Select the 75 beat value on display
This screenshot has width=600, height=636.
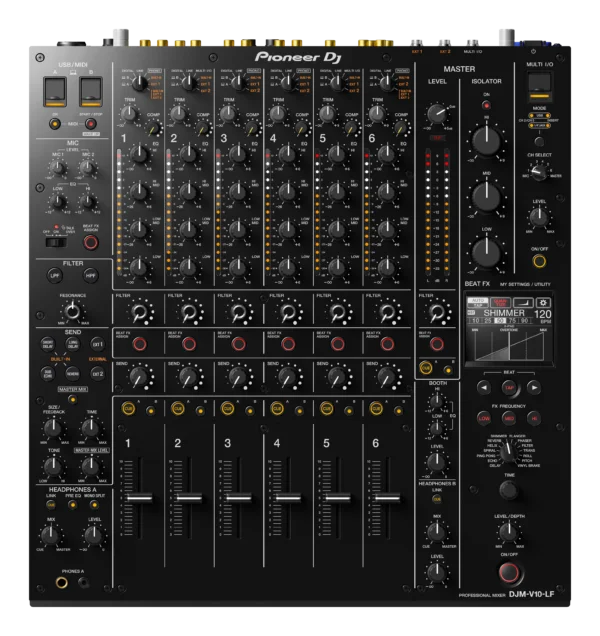[512, 320]
